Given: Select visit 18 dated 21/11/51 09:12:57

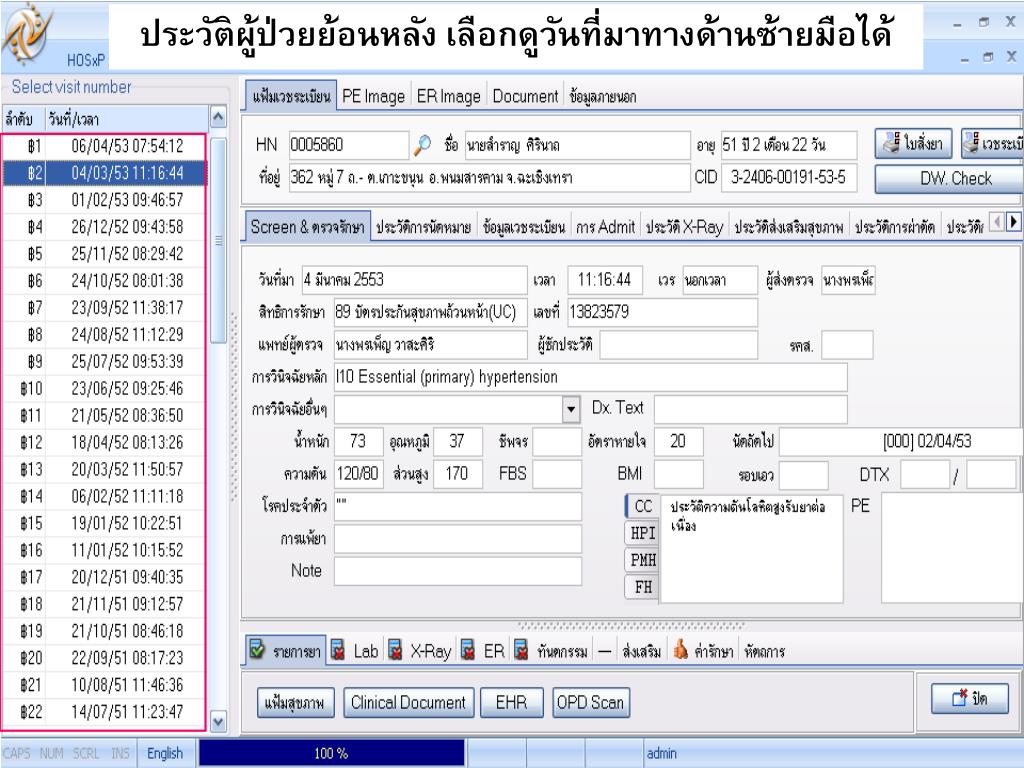Looking at the screenshot, I should pyautogui.click(x=104, y=604).
